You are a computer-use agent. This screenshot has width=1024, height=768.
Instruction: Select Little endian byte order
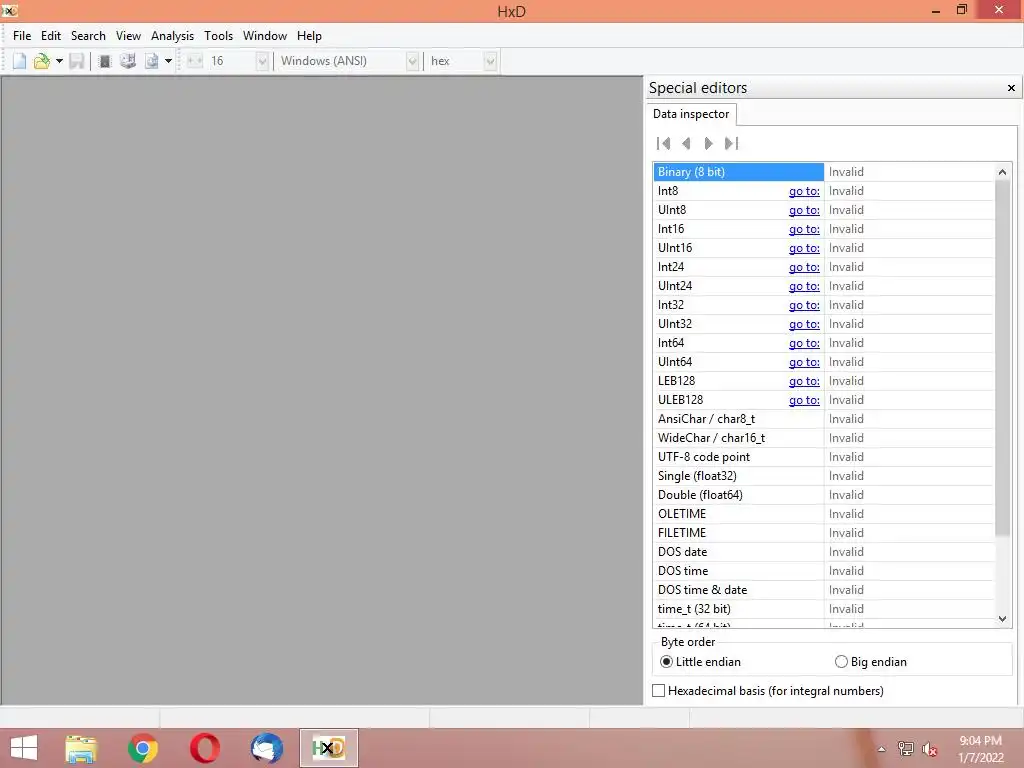[701, 662]
